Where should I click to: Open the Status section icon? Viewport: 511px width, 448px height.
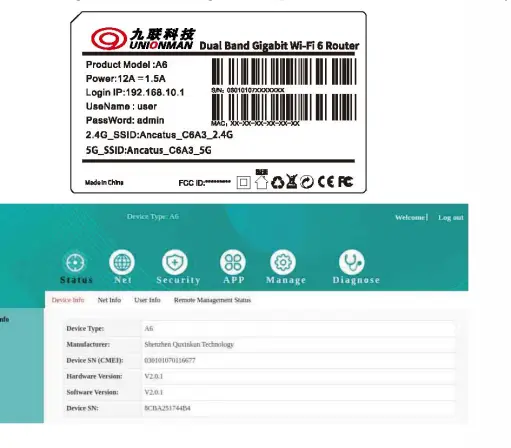pyautogui.click(x=75, y=263)
